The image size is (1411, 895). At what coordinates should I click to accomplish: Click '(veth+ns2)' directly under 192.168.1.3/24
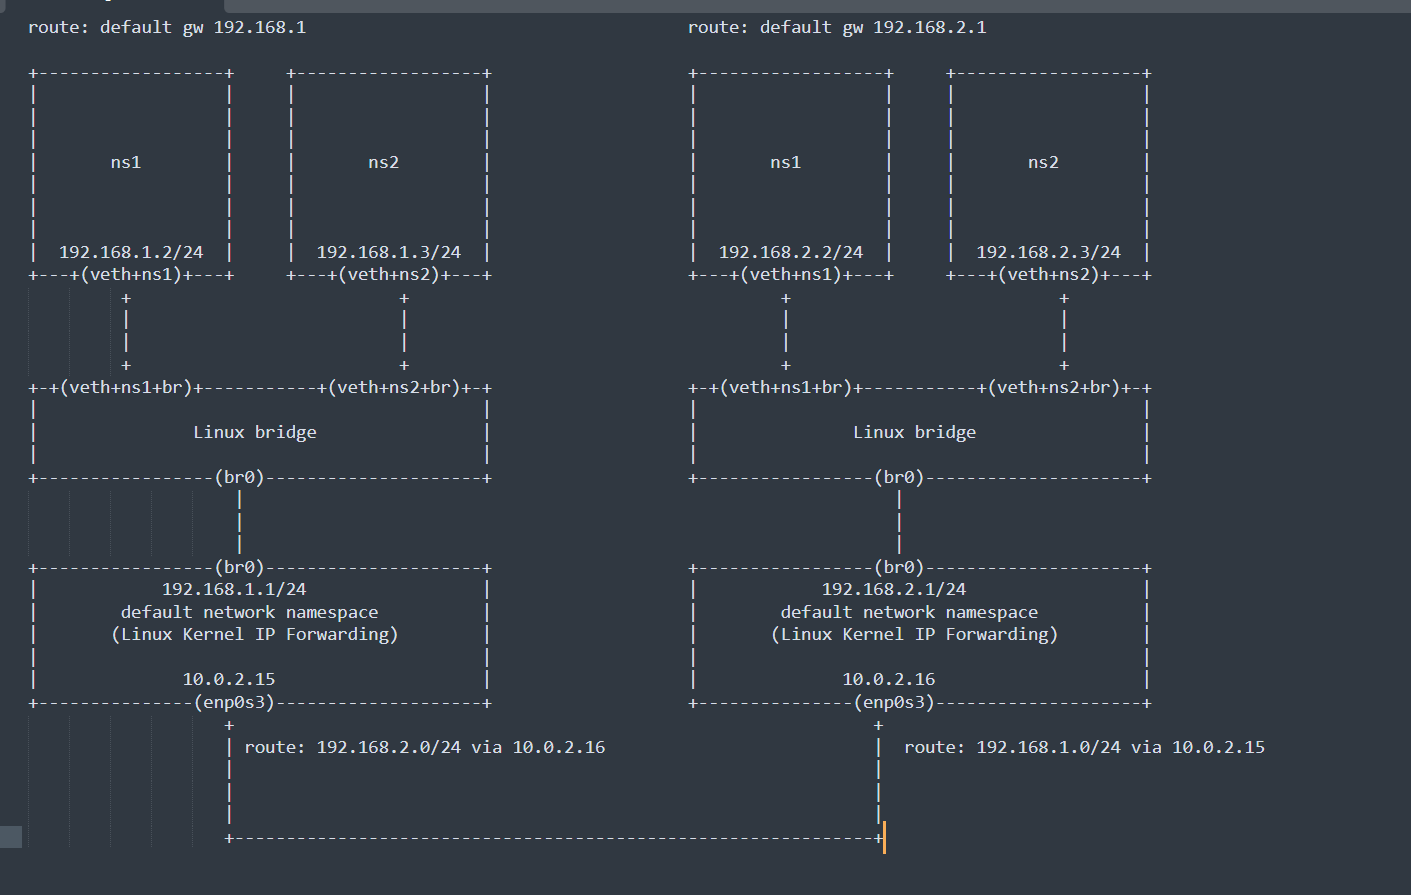(x=389, y=274)
